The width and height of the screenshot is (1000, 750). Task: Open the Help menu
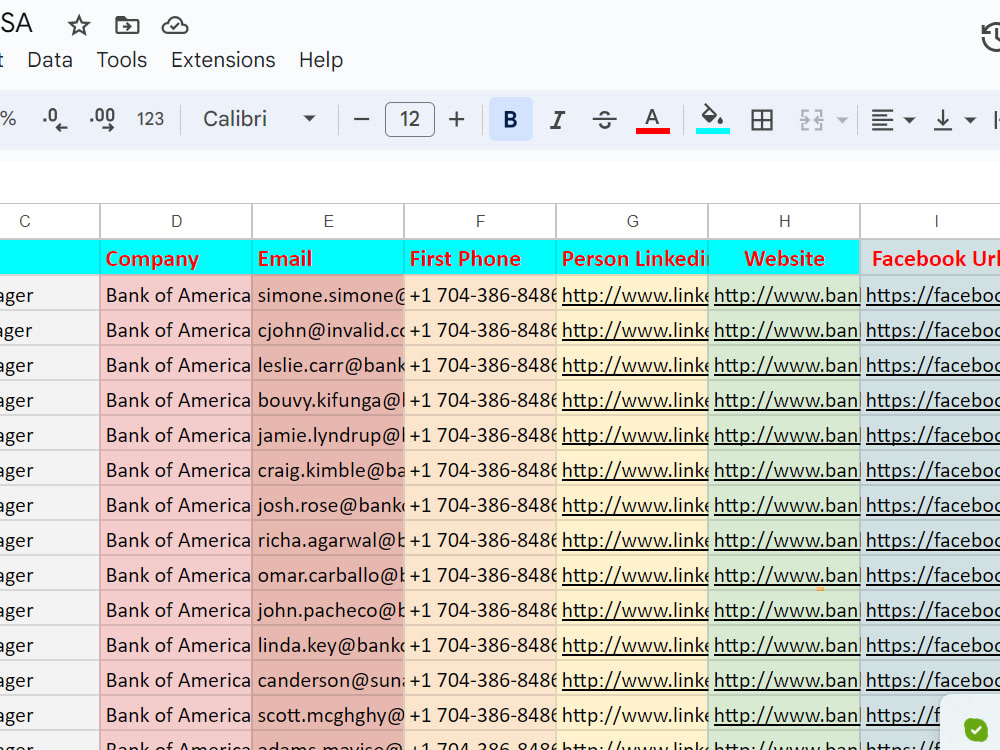[x=321, y=60]
